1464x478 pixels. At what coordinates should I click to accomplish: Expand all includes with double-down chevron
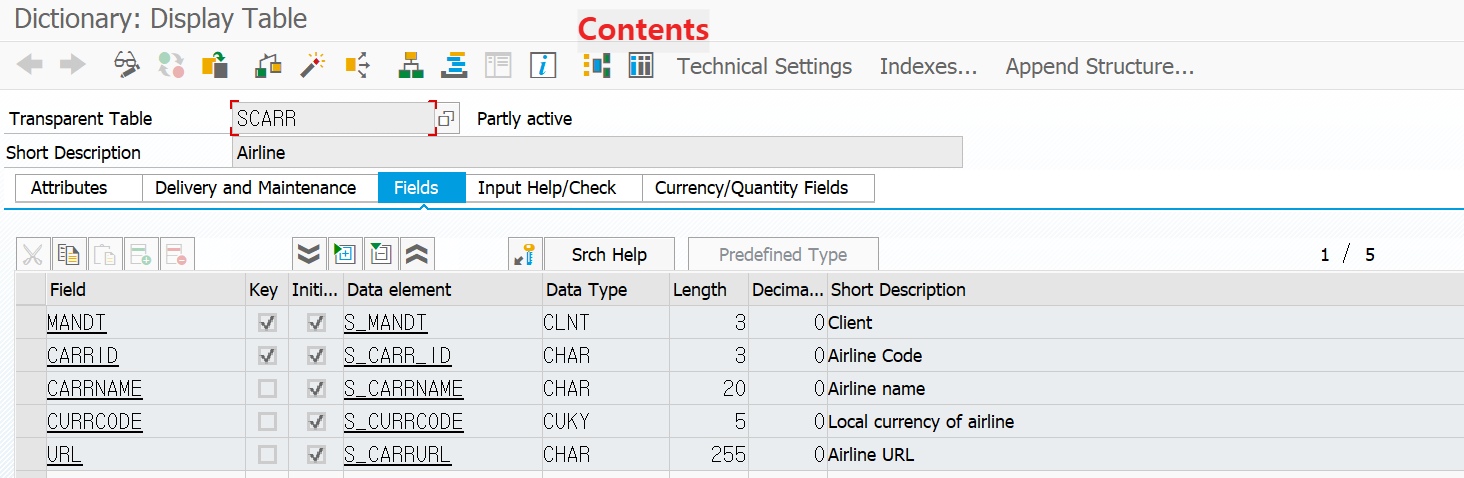(x=309, y=255)
